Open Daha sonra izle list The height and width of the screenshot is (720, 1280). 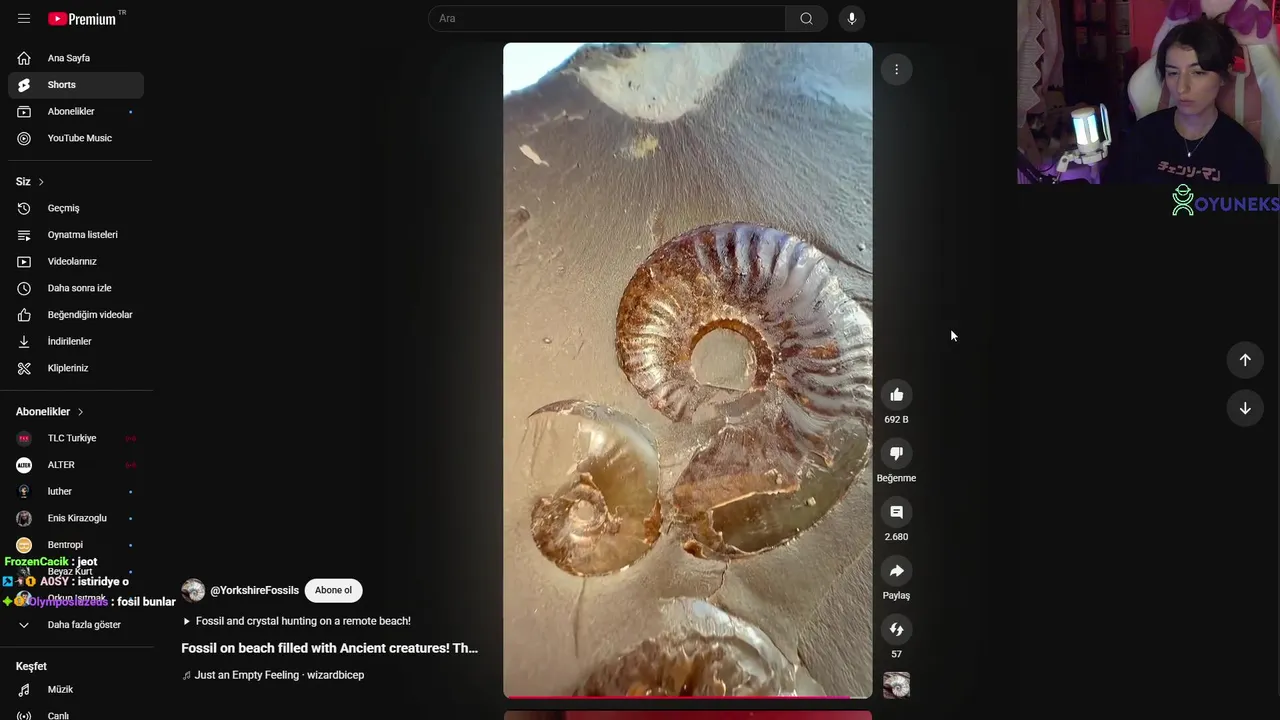pos(76,288)
